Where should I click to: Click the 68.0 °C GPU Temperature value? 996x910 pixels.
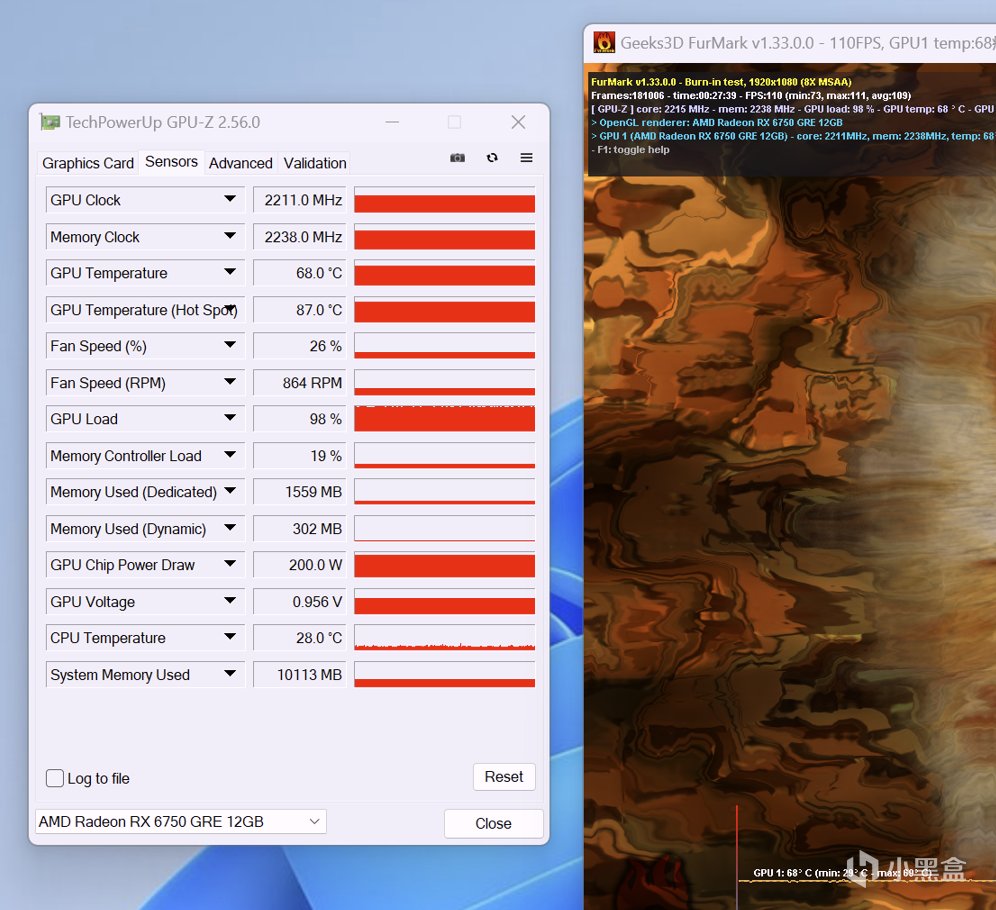[x=300, y=273]
